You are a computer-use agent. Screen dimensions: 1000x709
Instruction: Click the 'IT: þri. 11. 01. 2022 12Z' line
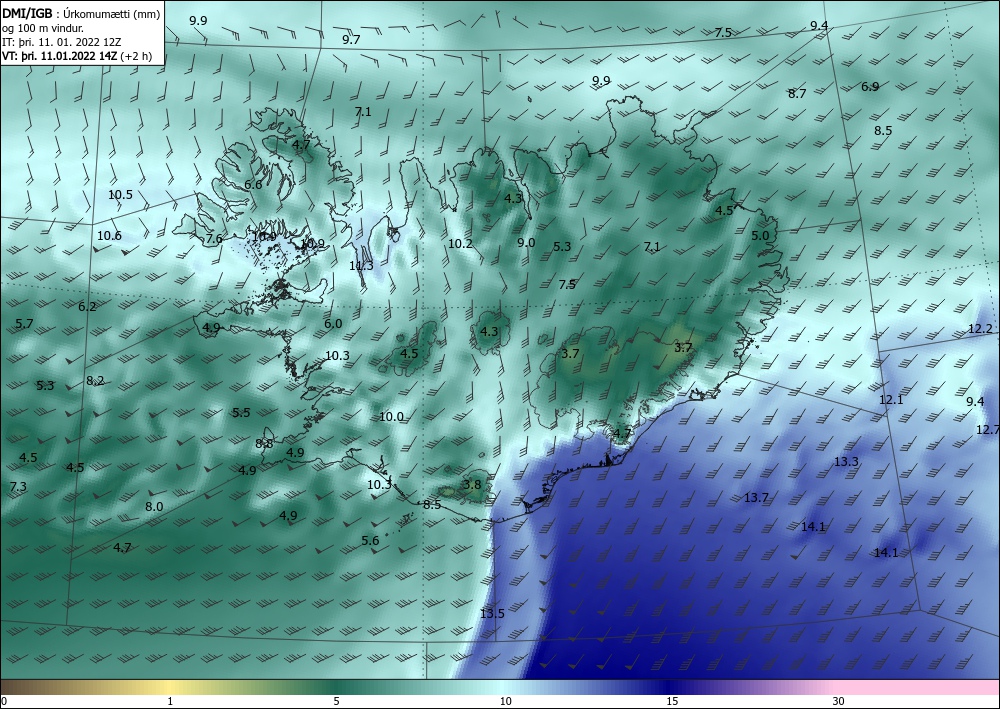click(x=62, y=42)
